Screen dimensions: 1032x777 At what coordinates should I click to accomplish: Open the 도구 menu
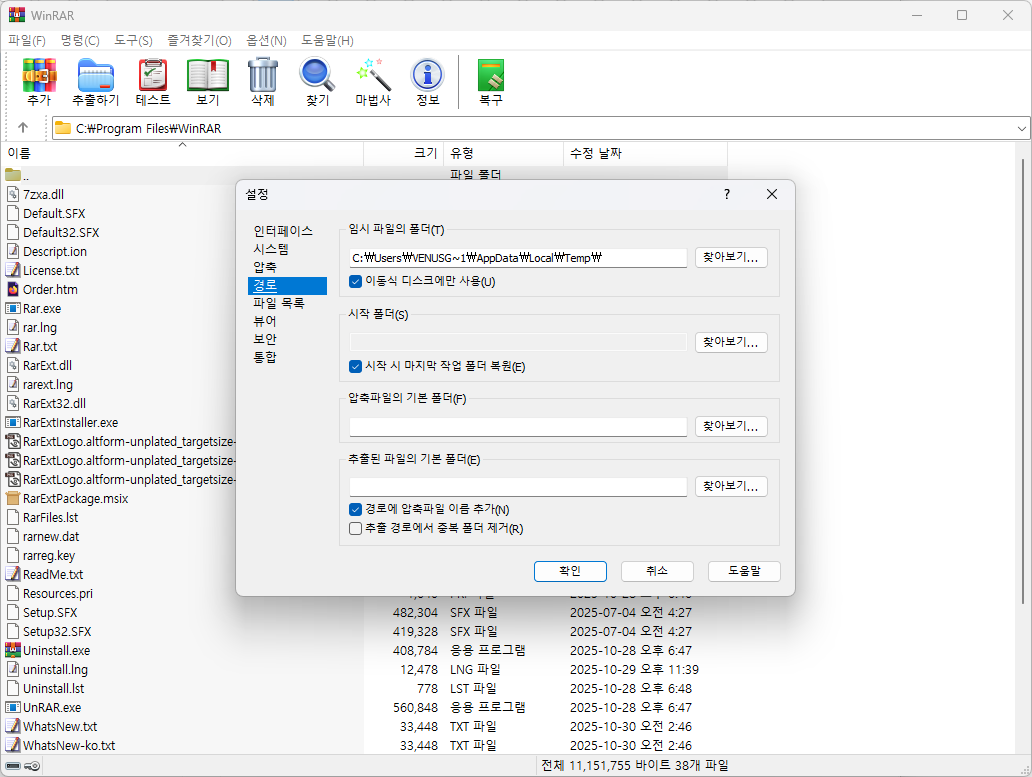[134, 41]
